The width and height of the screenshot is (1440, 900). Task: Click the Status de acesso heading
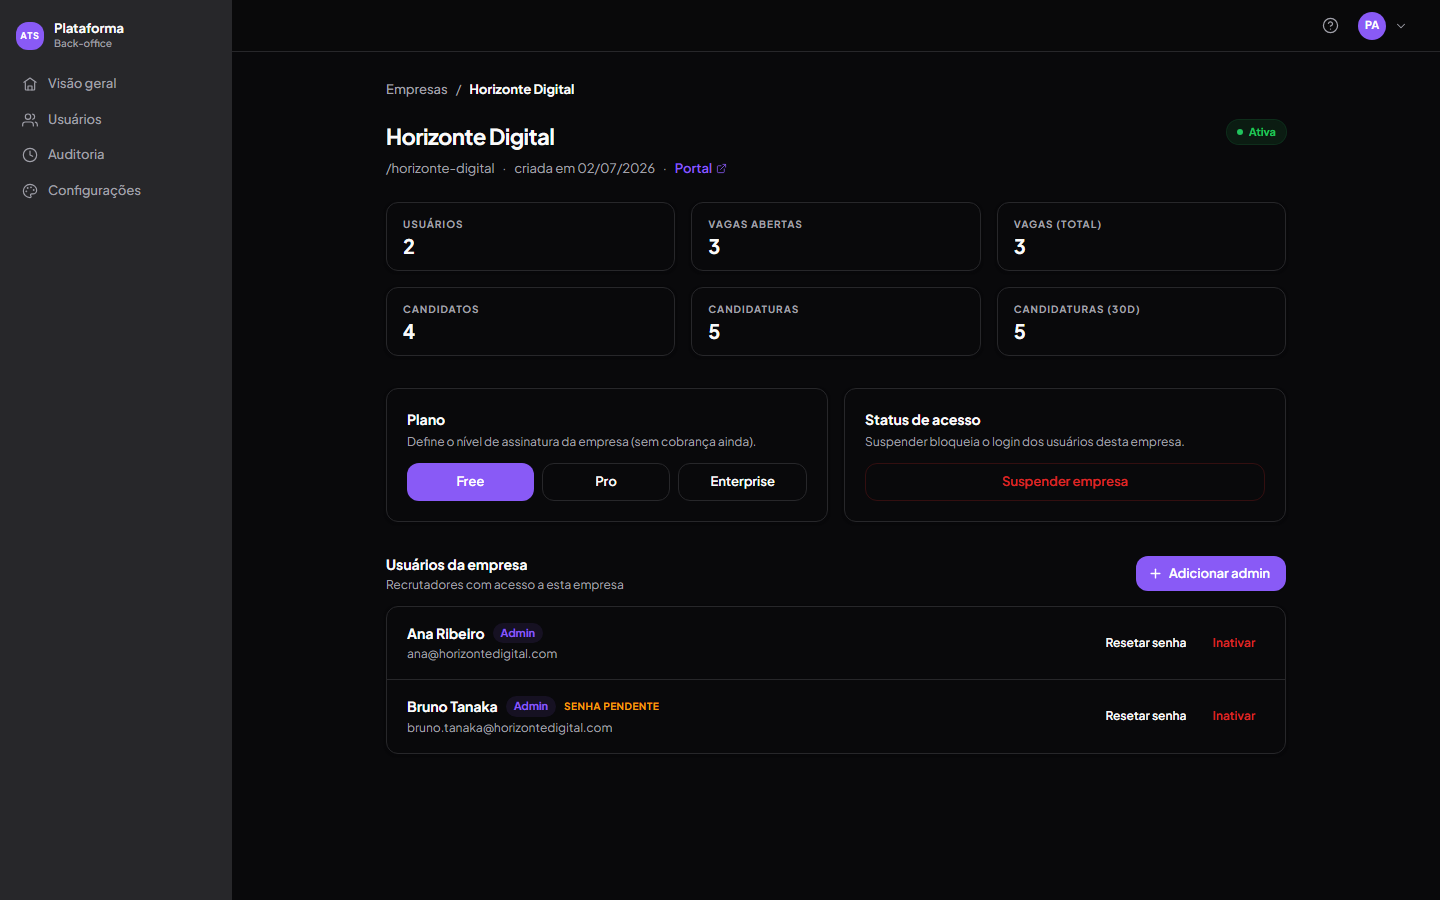923,420
